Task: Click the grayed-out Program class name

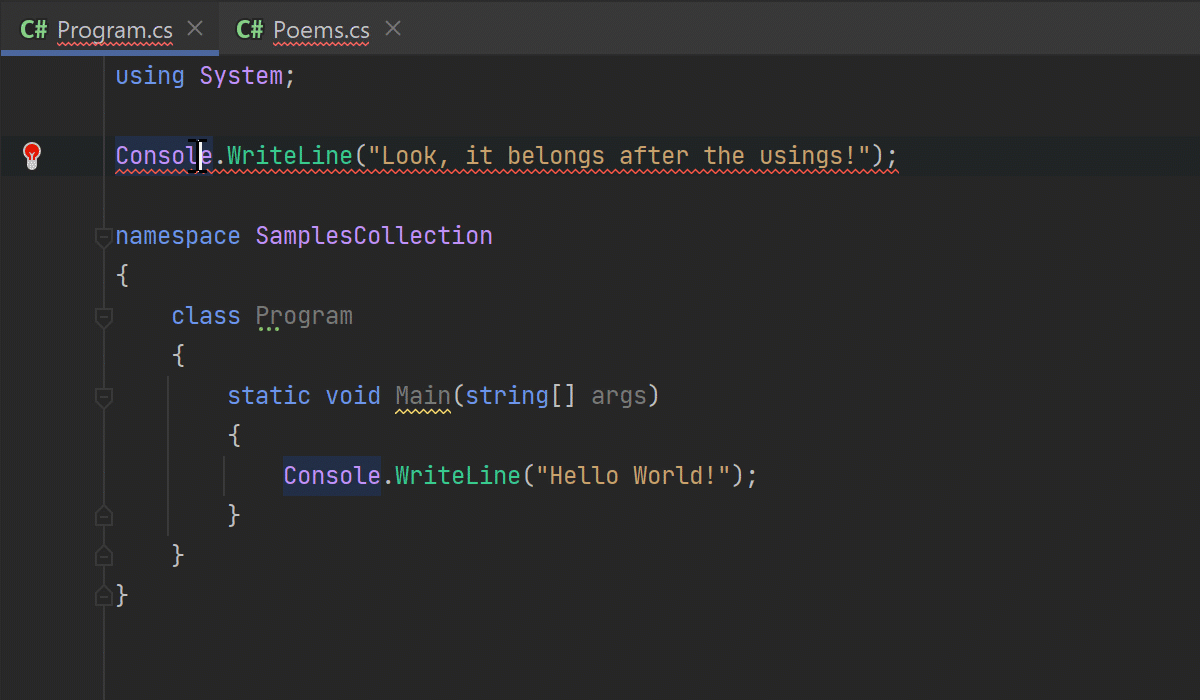Action: [304, 316]
